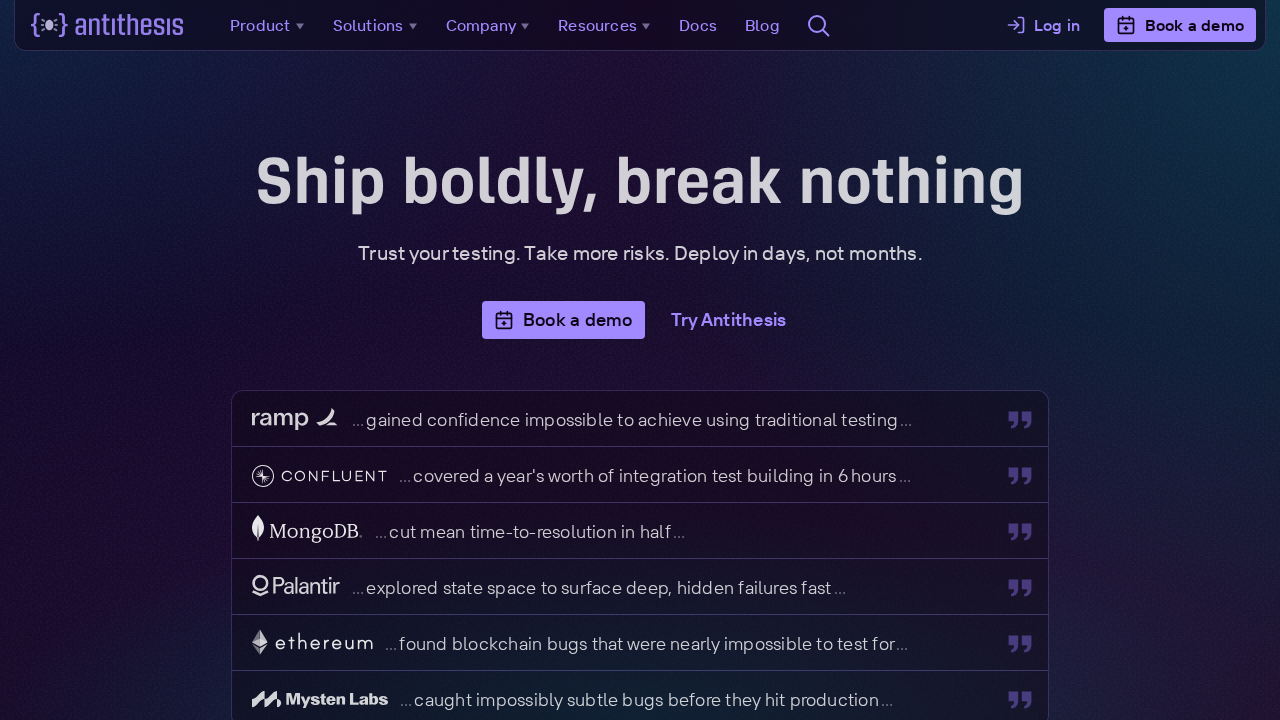Click the quote icon on the Ramp row
The height and width of the screenshot is (720, 1280).
pyautogui.click(x=1020, y=420)
